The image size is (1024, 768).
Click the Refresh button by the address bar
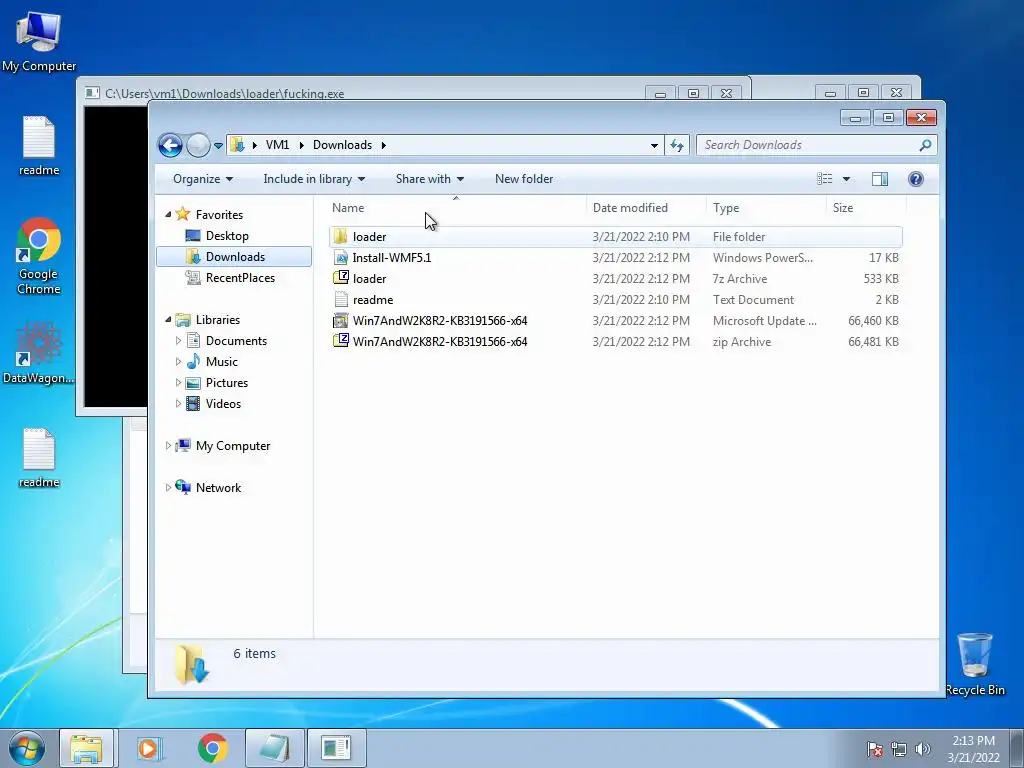pos(677,146)
